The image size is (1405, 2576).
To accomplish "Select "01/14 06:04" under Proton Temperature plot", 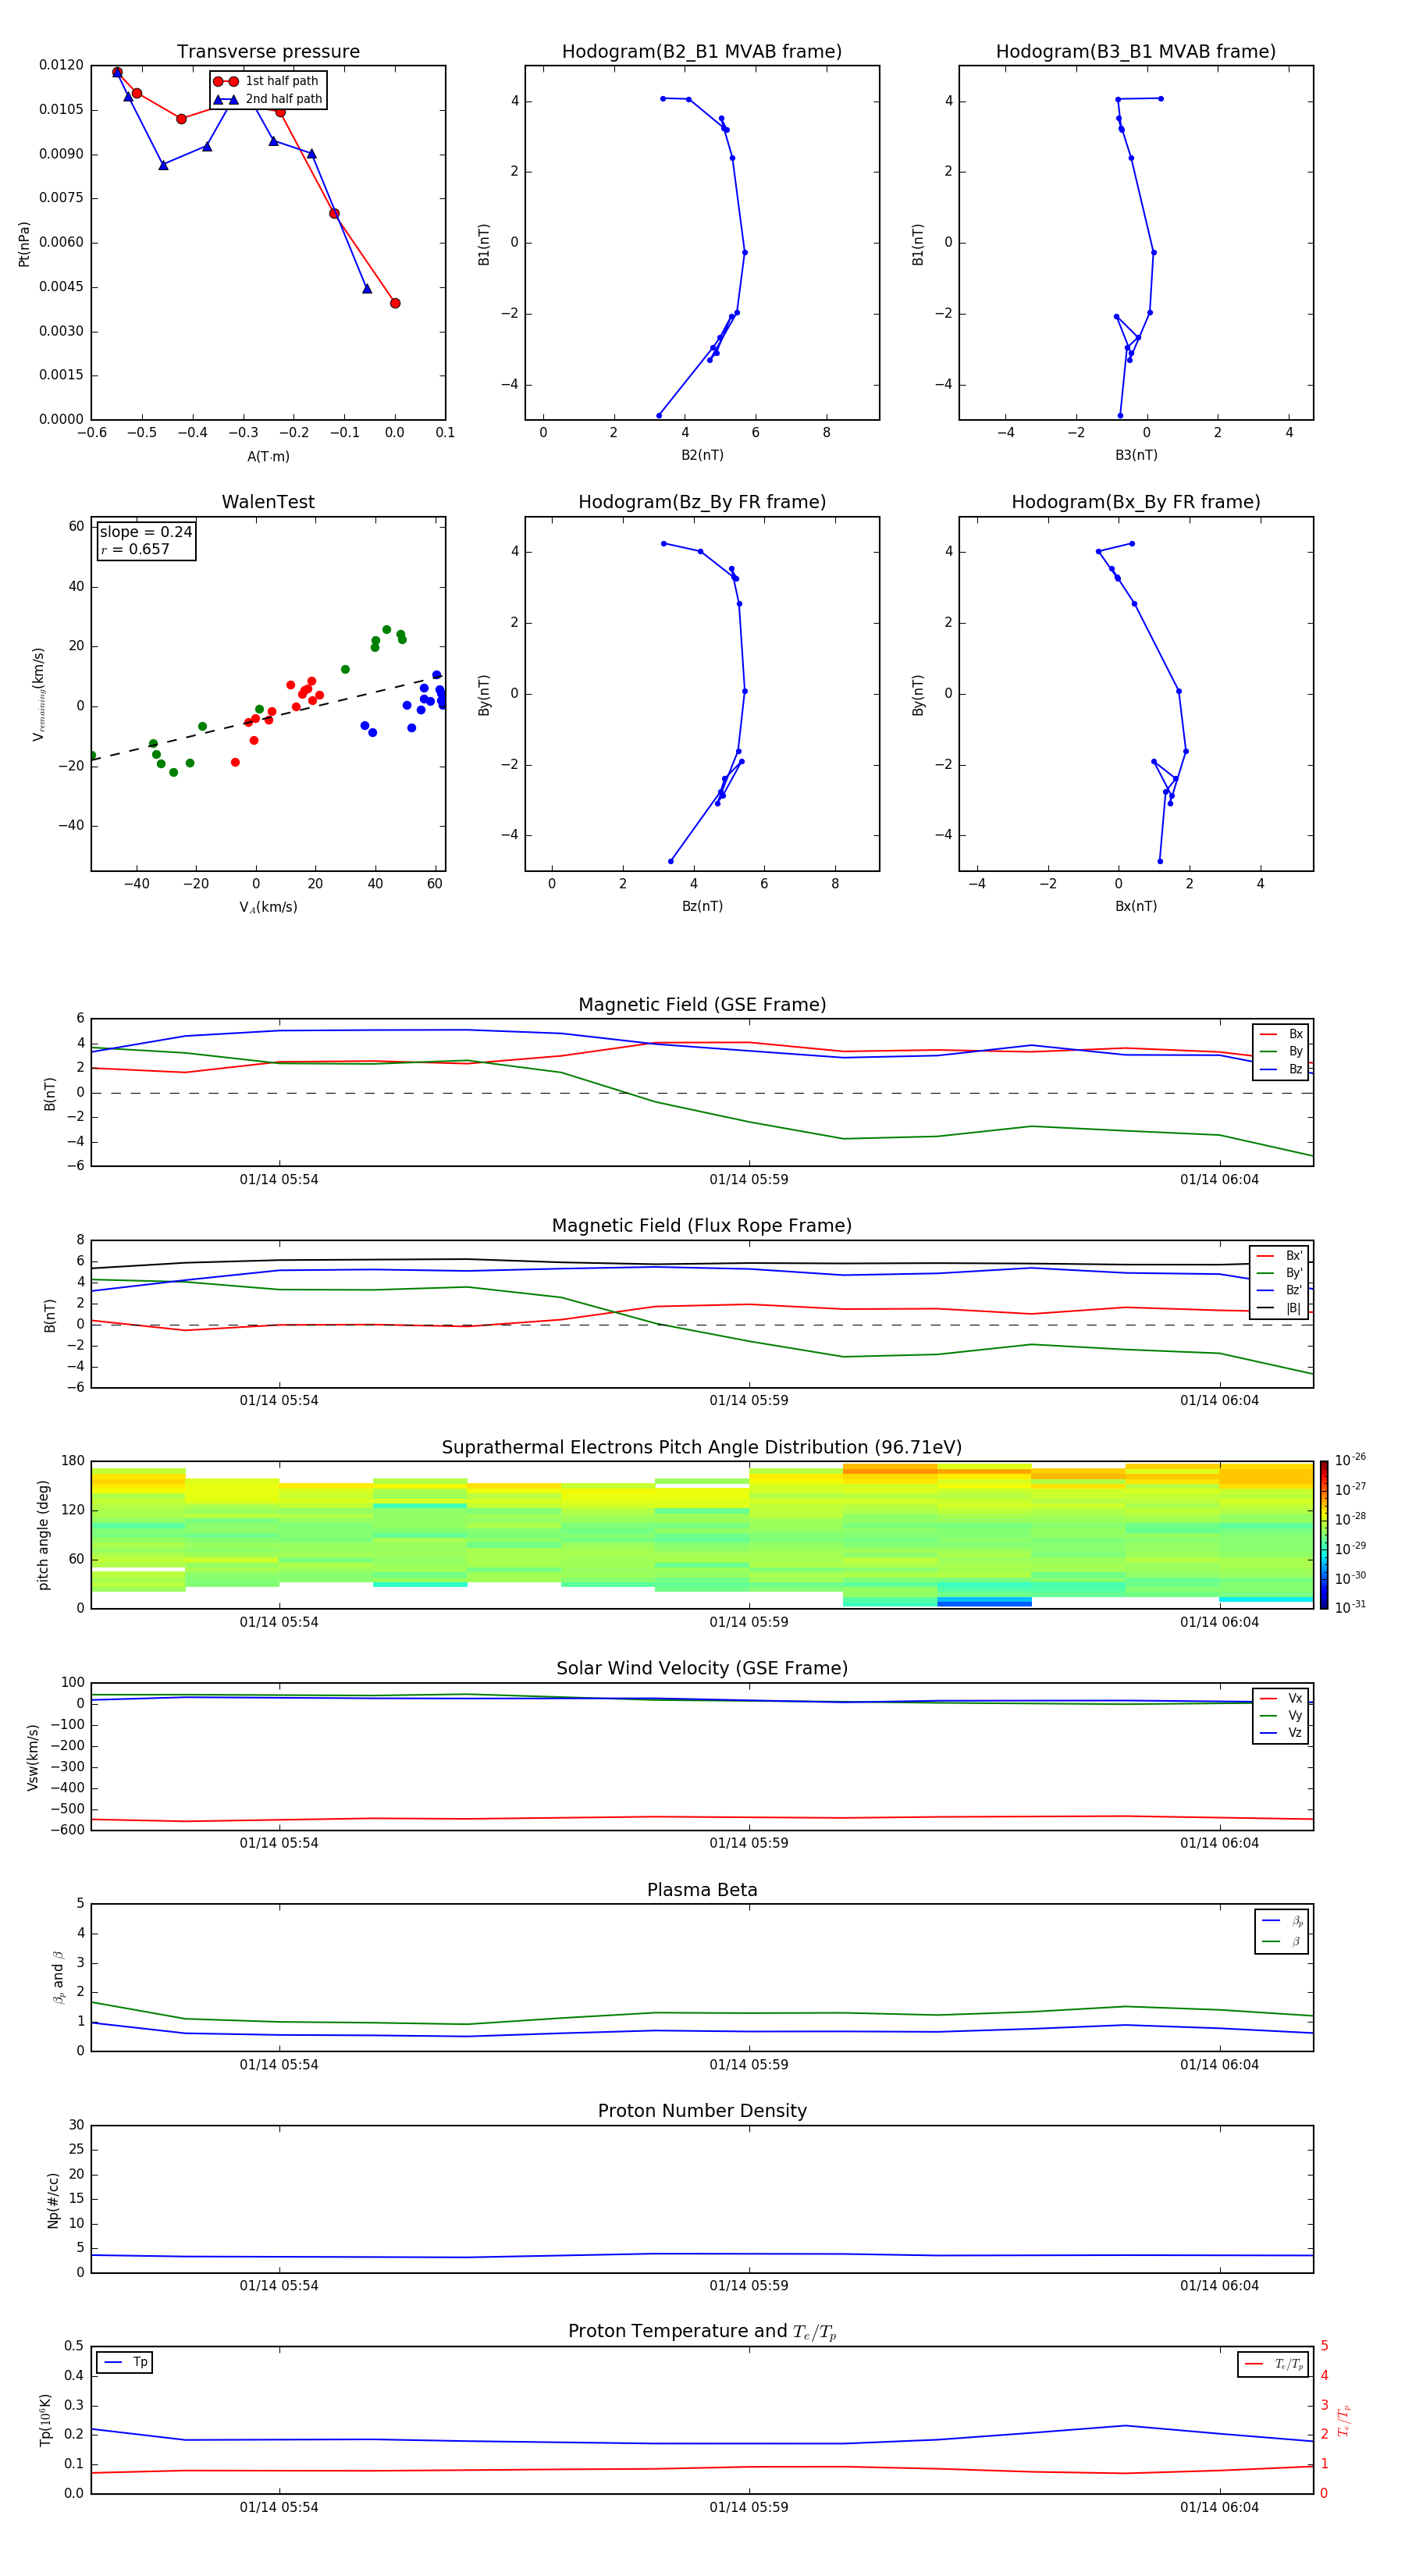I will (1219, 2507).
